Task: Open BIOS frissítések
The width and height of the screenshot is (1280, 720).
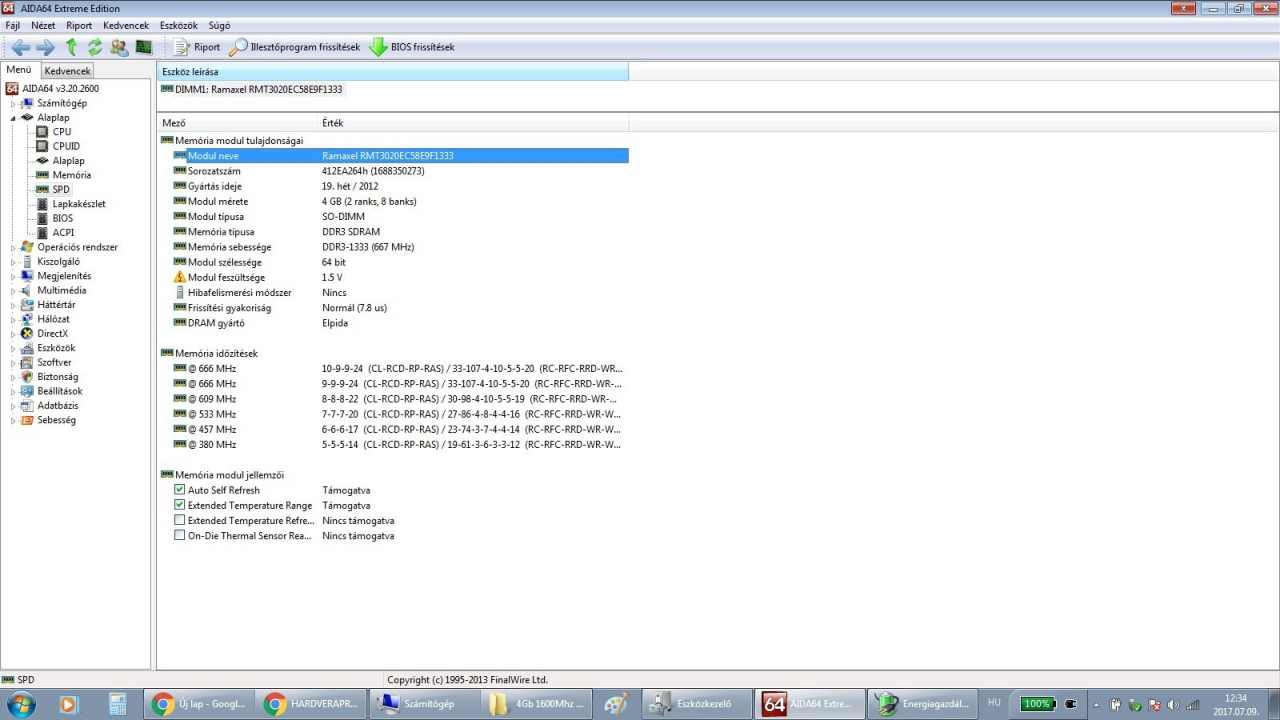Action: (x=412, y=47)
